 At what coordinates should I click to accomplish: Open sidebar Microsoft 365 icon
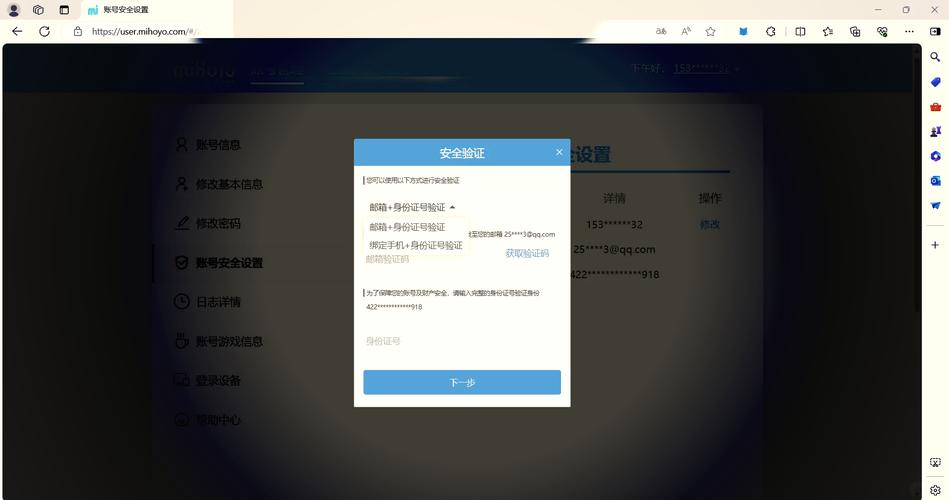(x=935, y=156)
